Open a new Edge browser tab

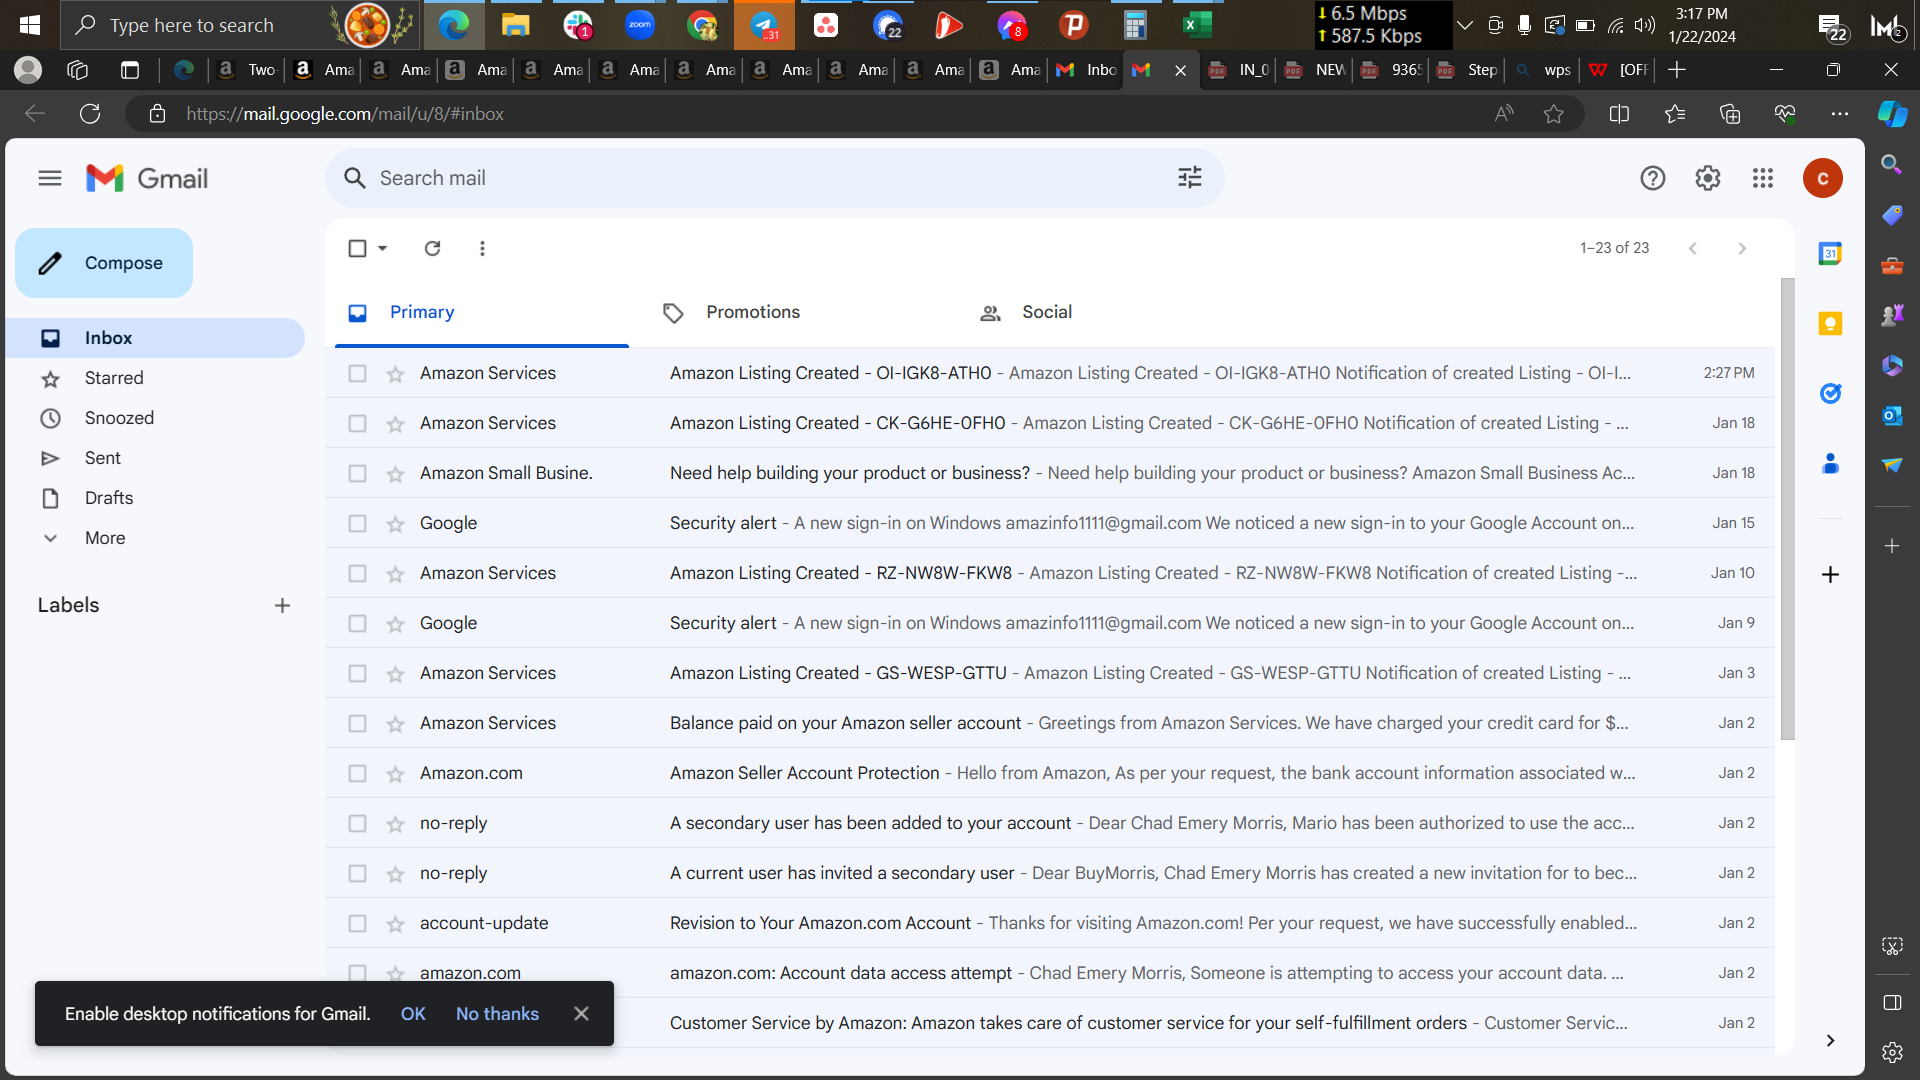click(1677, 70)
